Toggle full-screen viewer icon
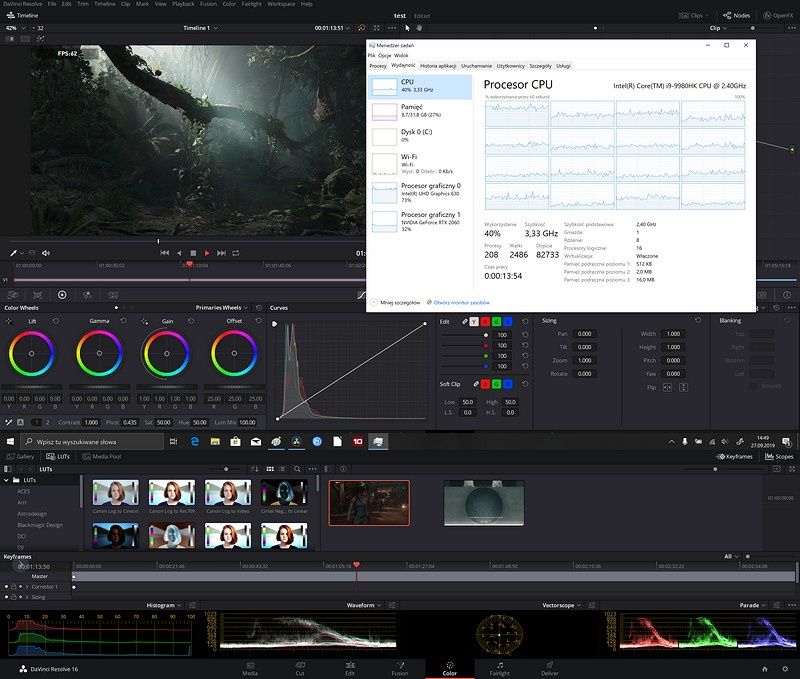This screenshot has height=679, width=800. click(377, 28)
